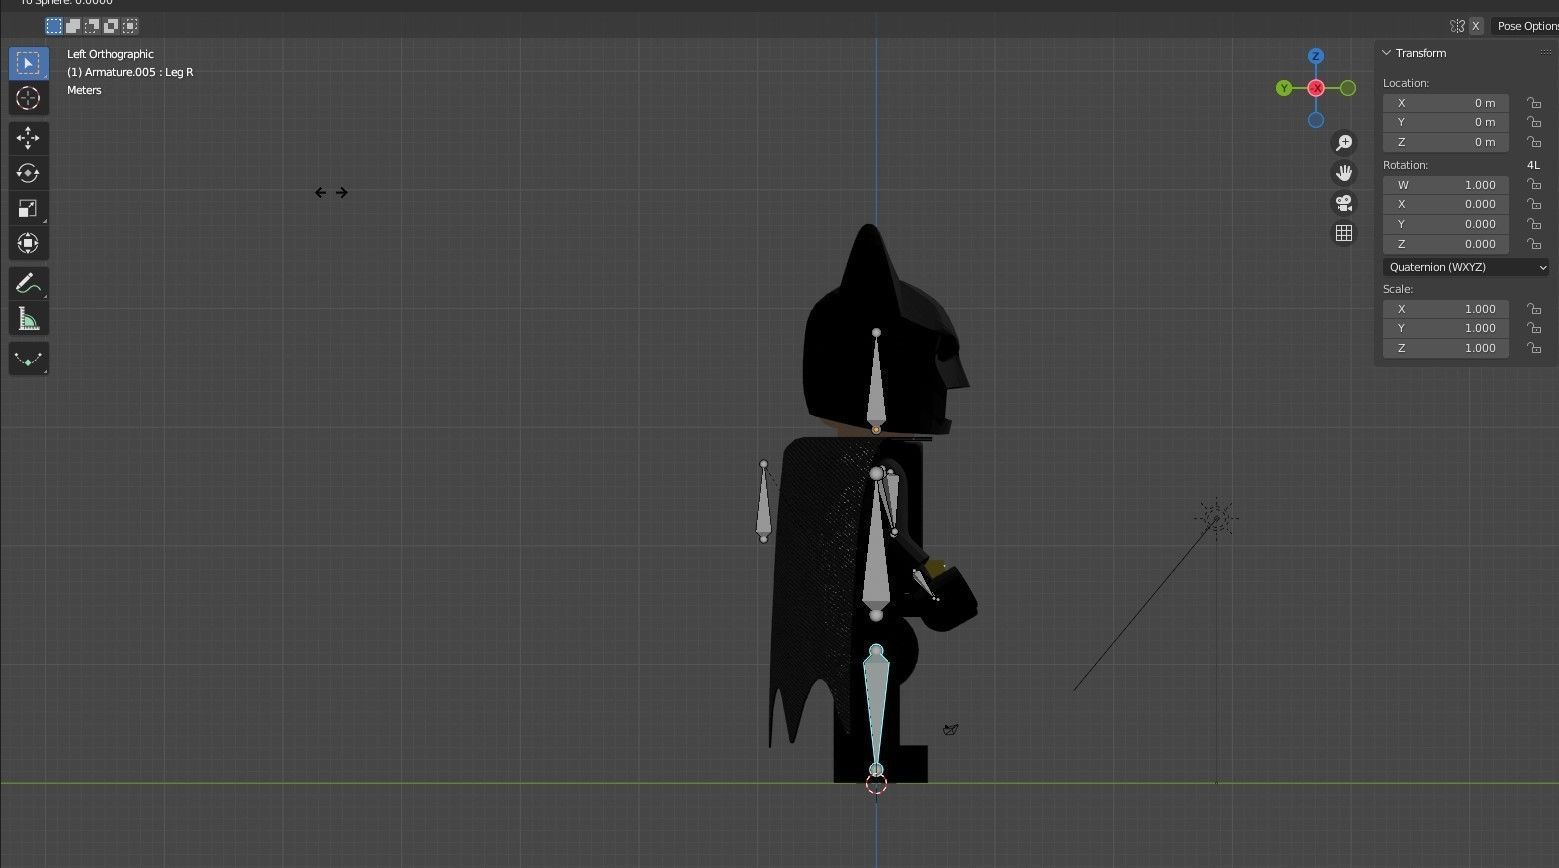Click the 'Left Orthographic' view label
This screenshot has height=868, width=1559.
(x=110, y=54)
